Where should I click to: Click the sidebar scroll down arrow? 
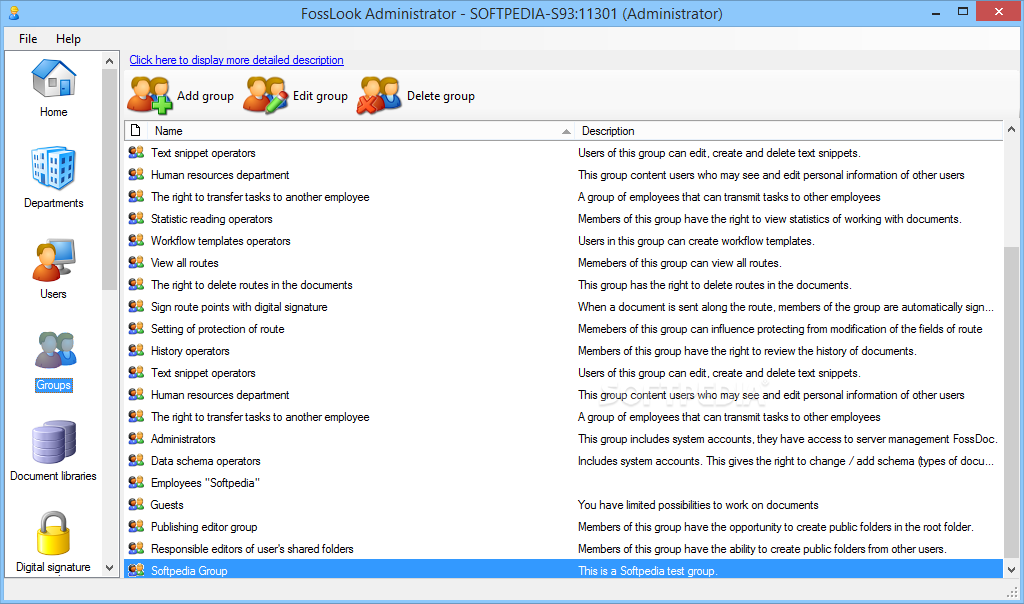pyautogui.click(x=110, y=567)
